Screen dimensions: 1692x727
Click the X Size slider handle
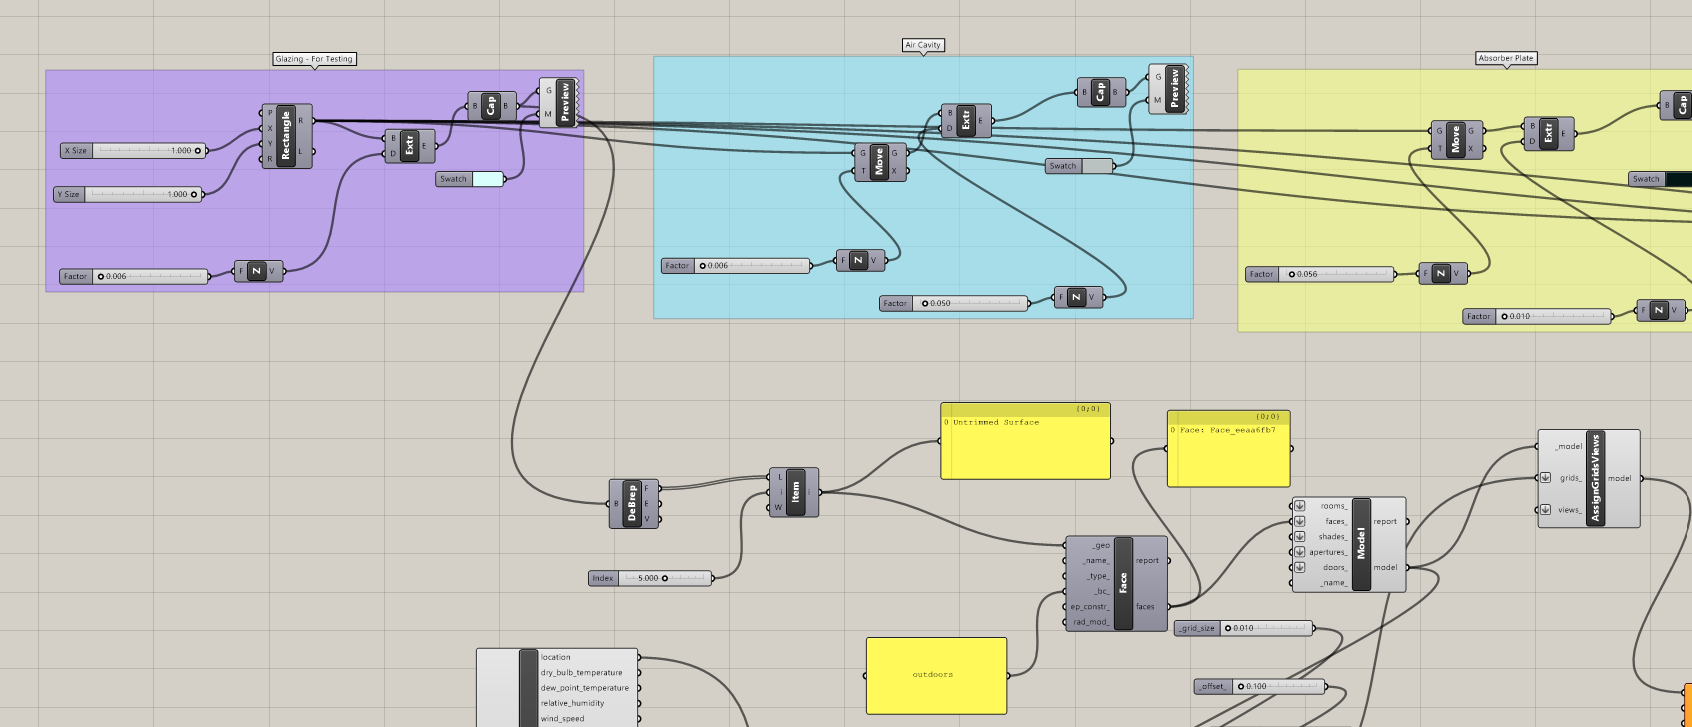click(x=198, y=151)
